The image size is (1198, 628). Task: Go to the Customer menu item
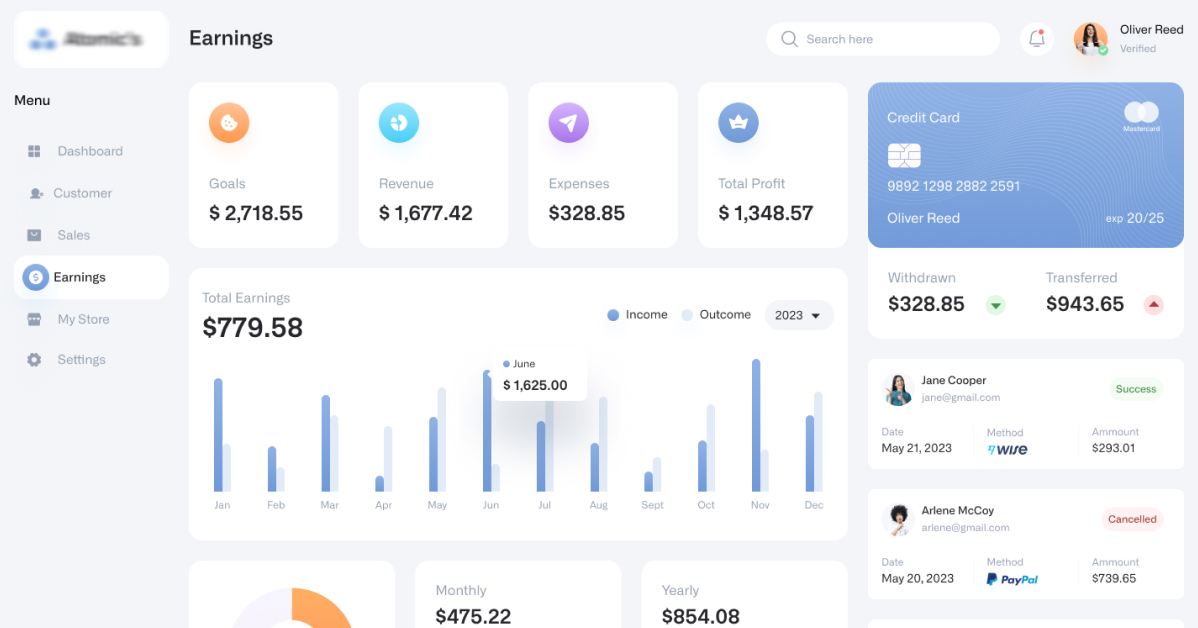click(x=82, y=193)
